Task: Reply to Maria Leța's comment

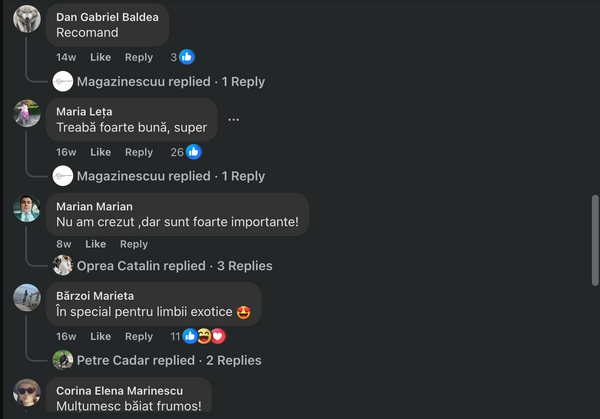Action: tap(139, 152)
